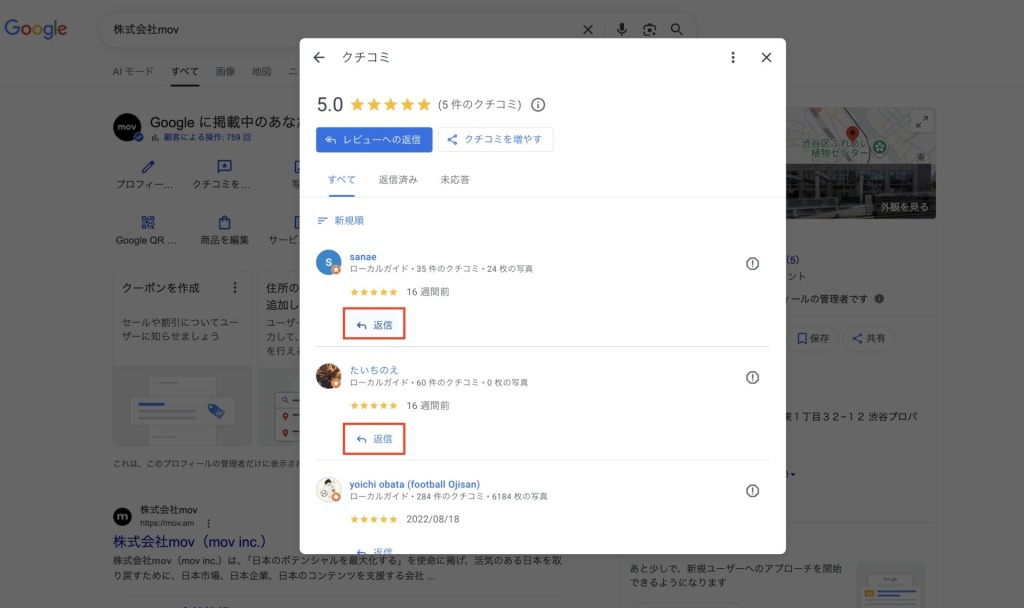Click the レビューへの返信 button
Screen dimensions: 1024x608
[x=374, y=140]
